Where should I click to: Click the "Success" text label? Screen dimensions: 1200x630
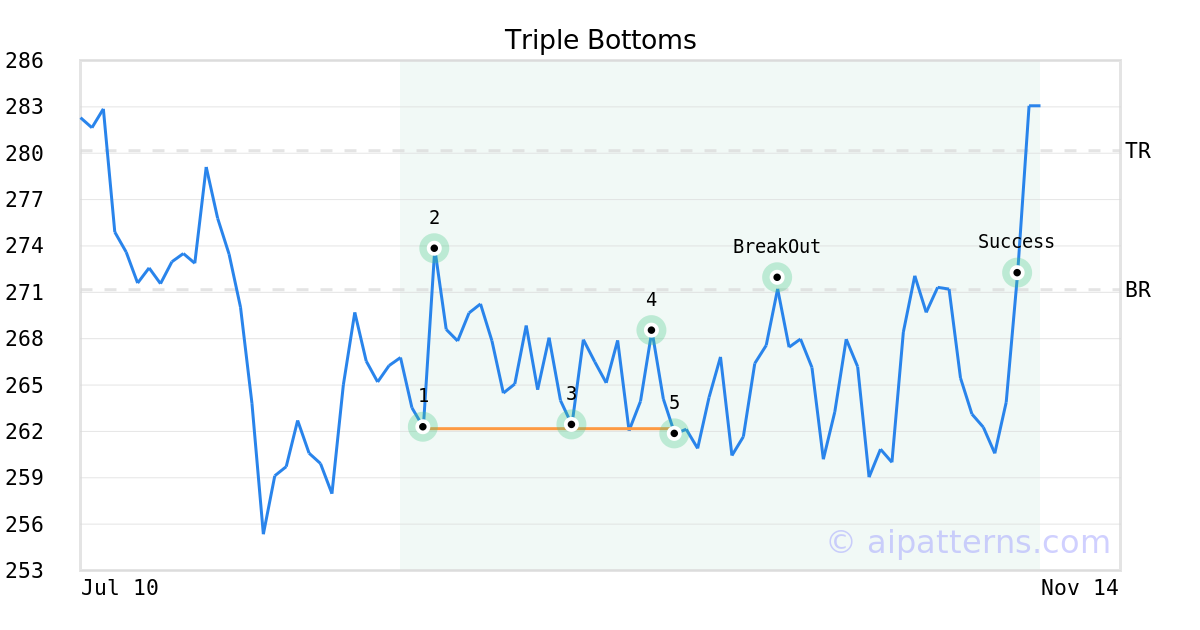pyautogui.click(x=1016, y=242)
